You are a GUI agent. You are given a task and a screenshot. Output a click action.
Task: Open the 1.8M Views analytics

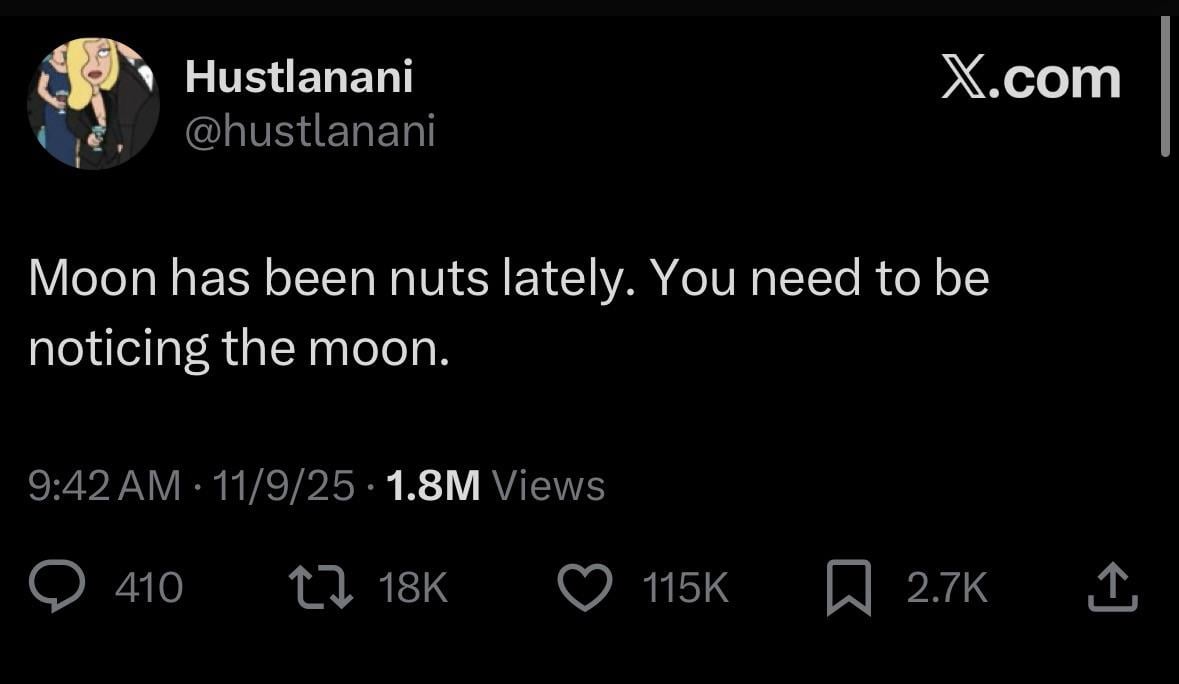[494, 486]
